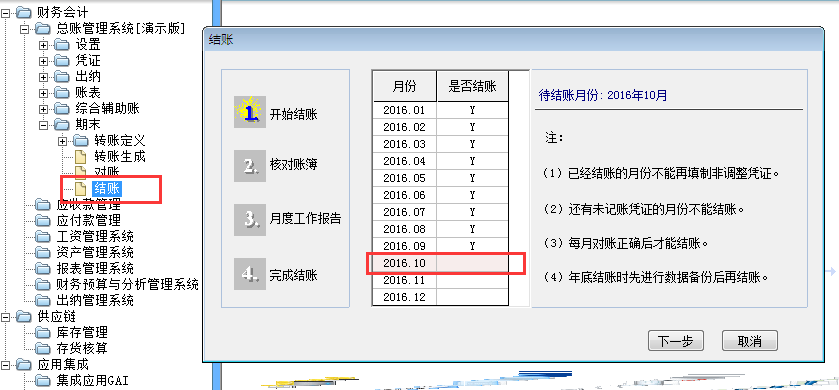Click the 取消 button
Viewport: 839px width, 390px height.
(750, 341)
